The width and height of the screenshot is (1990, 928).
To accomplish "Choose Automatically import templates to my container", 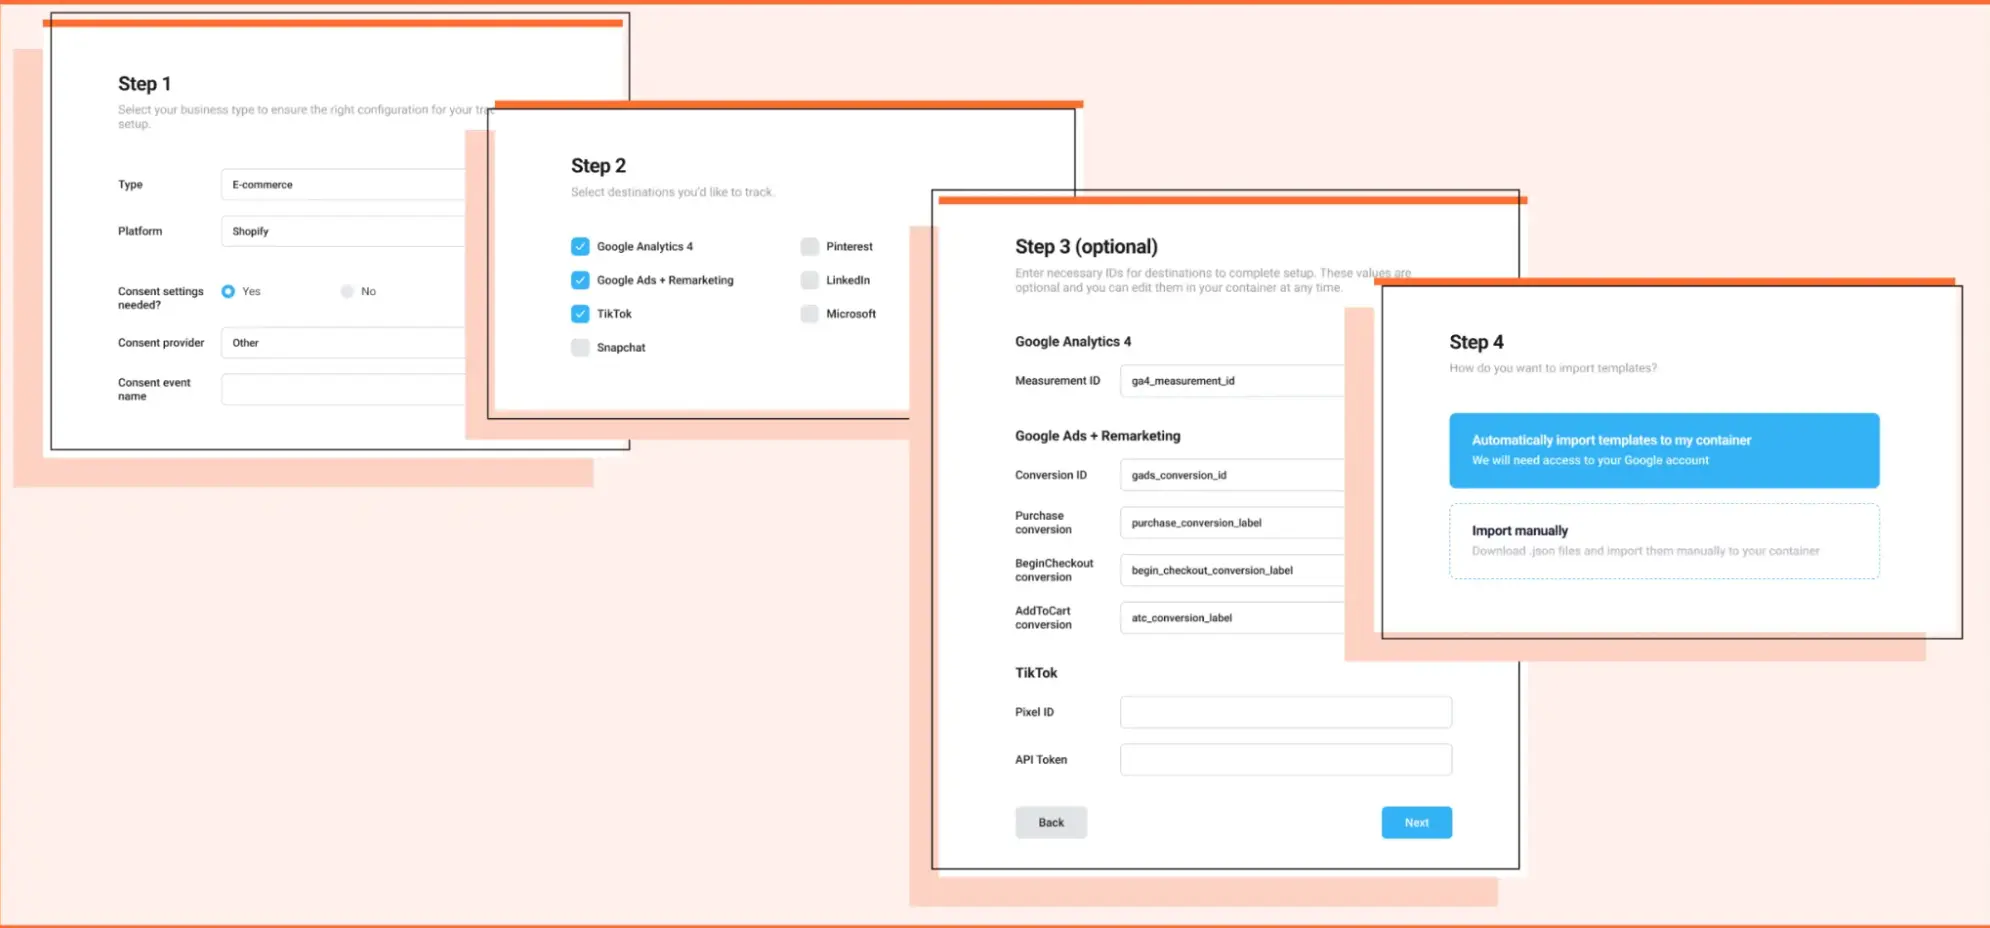I will pyautogui.click(x=1664, y=450).
